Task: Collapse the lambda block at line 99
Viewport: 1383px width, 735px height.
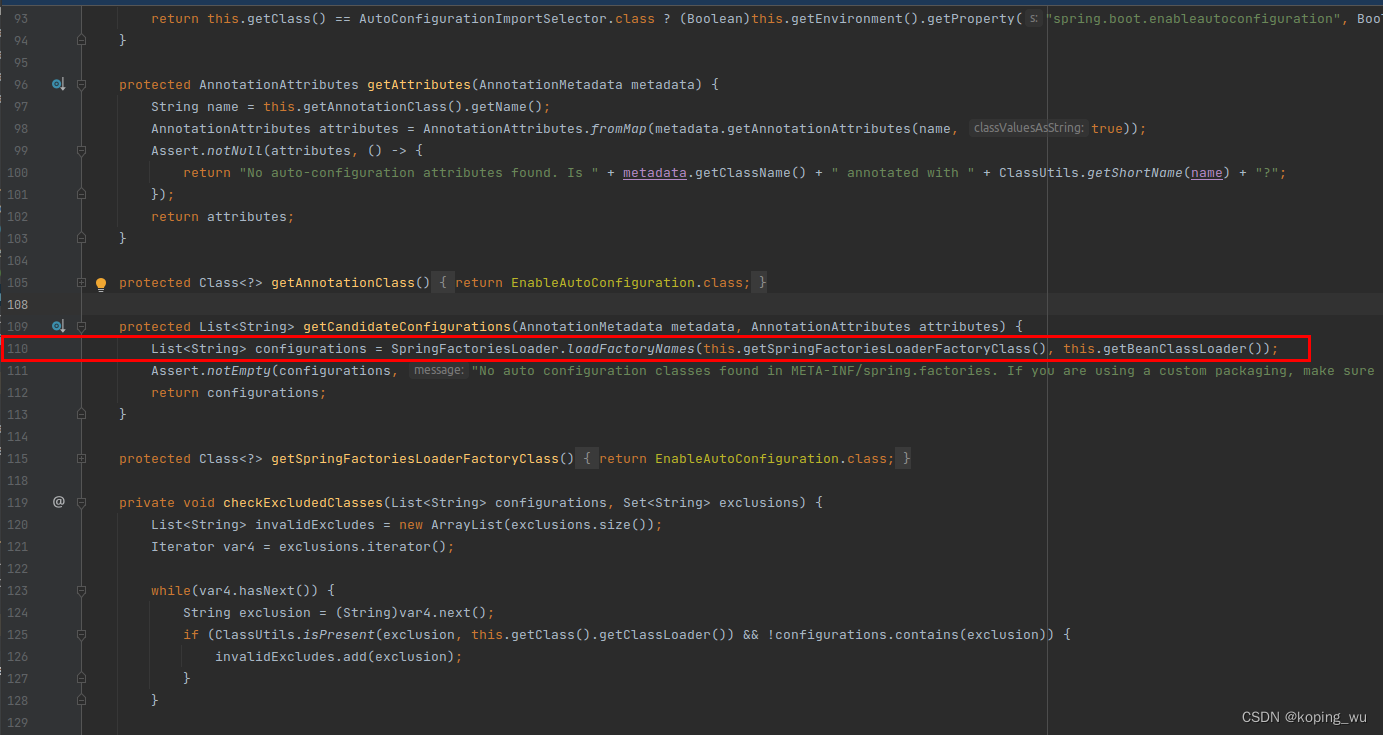Action: 82,151
